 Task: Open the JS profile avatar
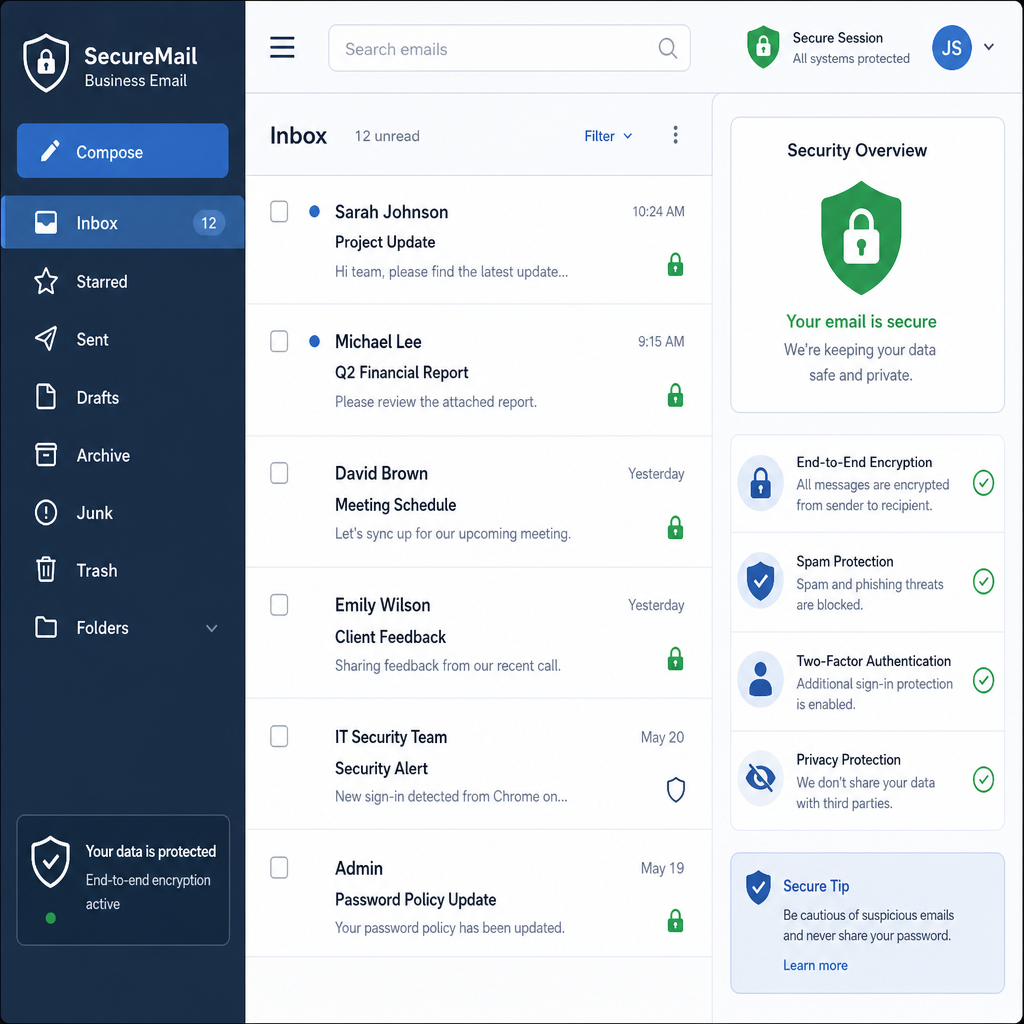952,48
